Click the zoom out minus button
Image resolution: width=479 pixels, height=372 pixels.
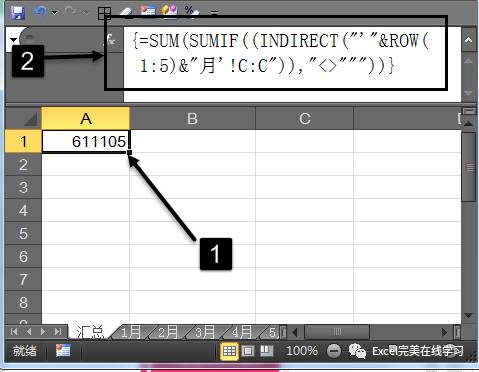tap(334, 351)
